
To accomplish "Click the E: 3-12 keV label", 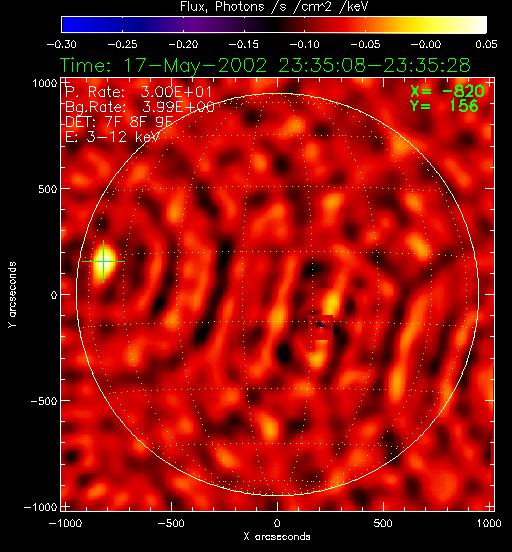I will click(x=112, y=137).
